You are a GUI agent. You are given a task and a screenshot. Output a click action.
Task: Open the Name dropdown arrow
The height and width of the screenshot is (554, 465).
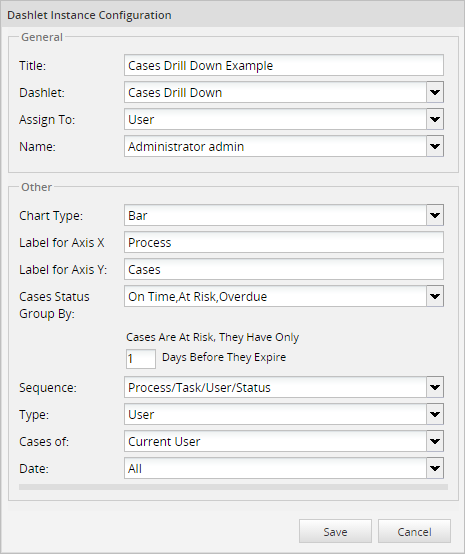click(x=435, y=146)
